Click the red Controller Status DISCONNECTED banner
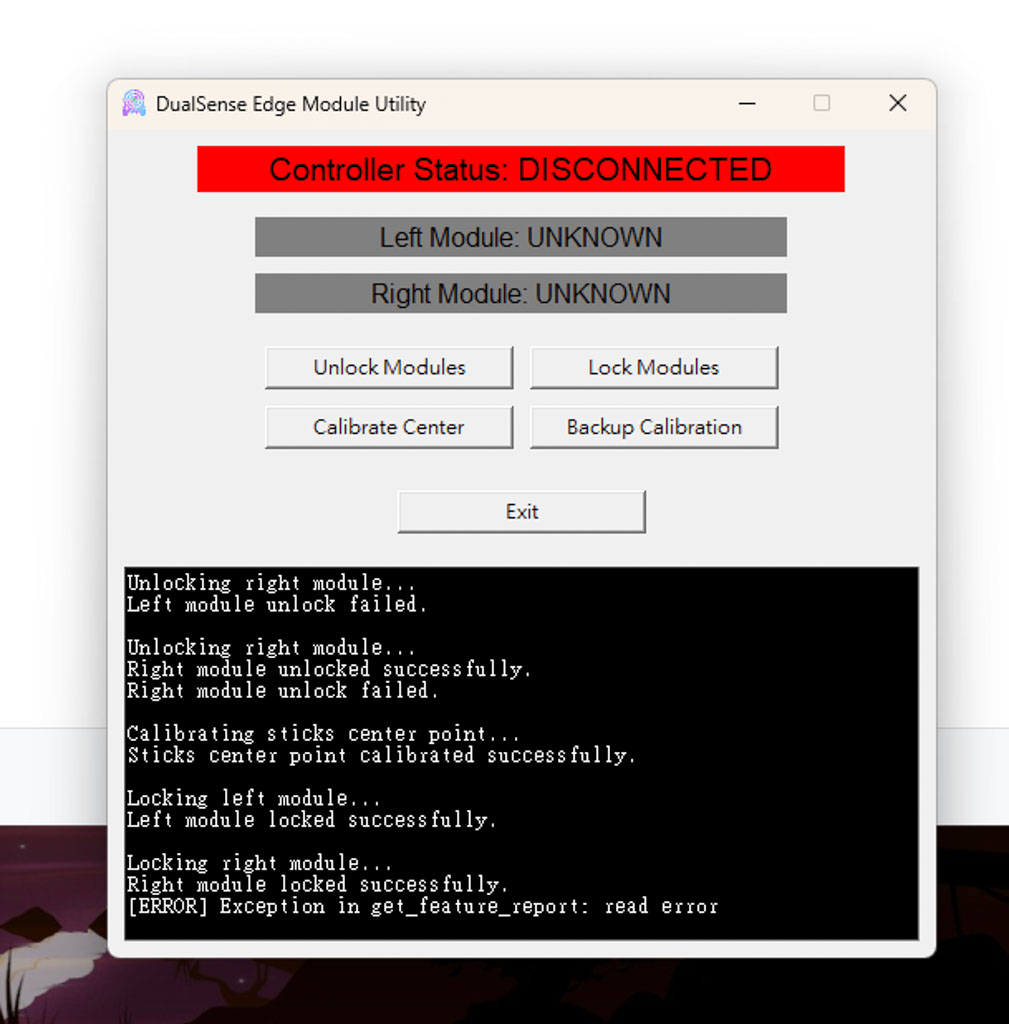 (520, 169)
